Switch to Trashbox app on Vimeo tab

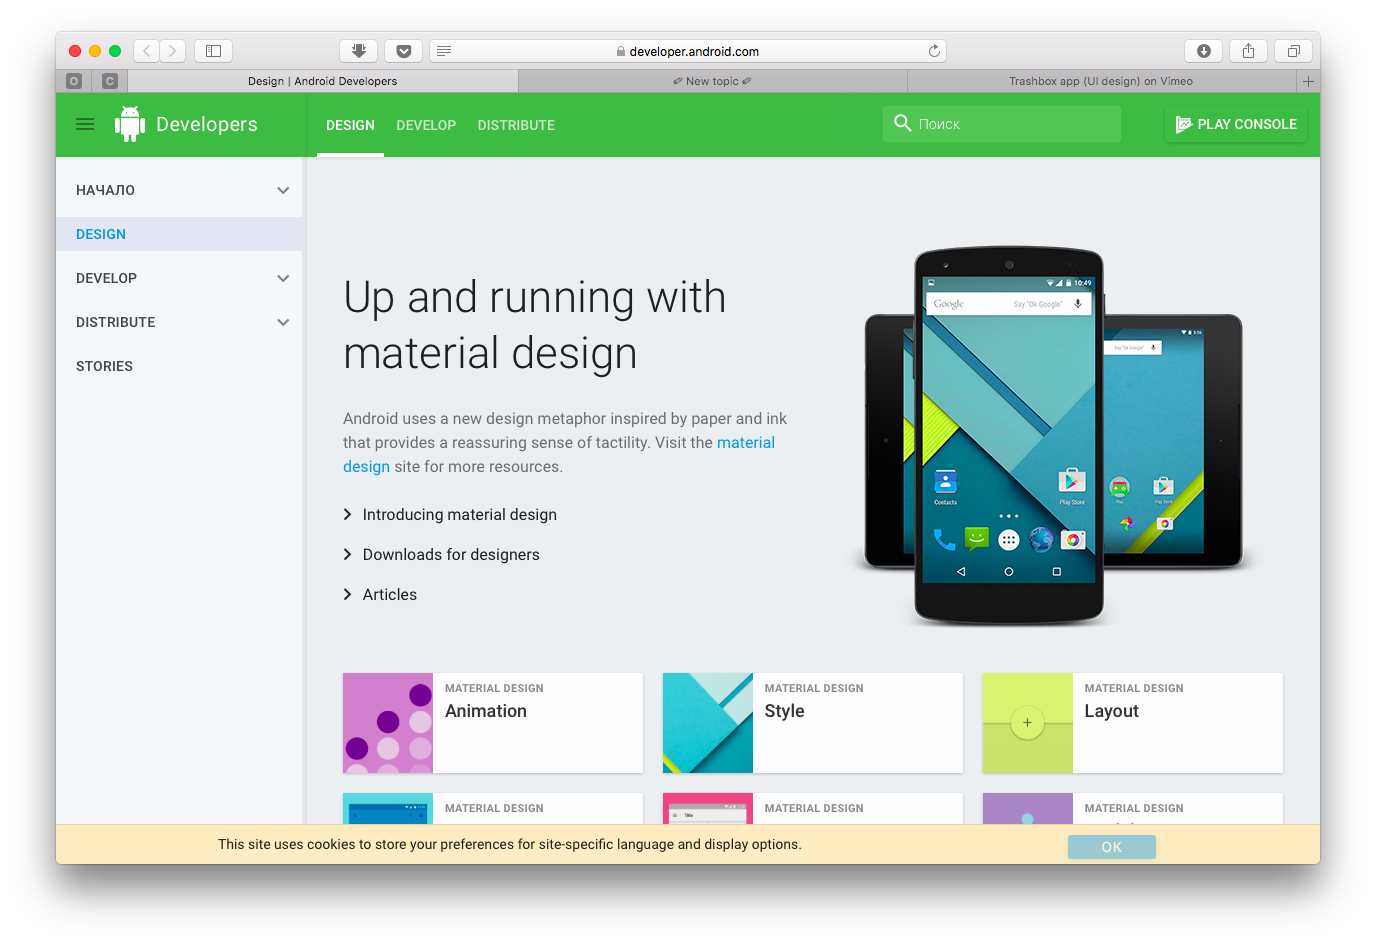(x=1101, y=81)
